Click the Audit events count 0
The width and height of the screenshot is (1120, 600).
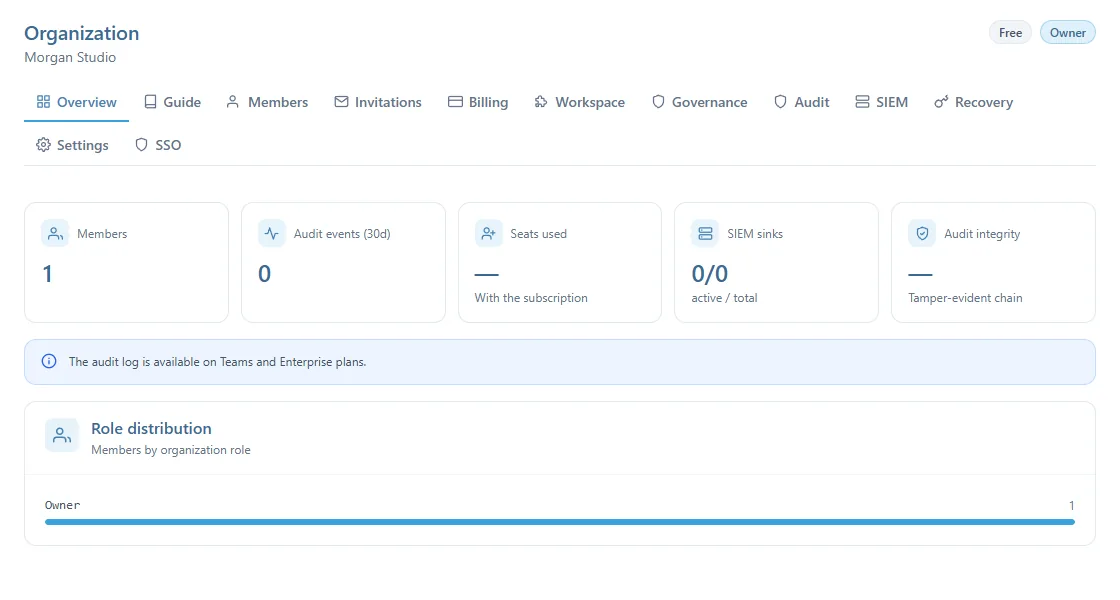(264, 274)
